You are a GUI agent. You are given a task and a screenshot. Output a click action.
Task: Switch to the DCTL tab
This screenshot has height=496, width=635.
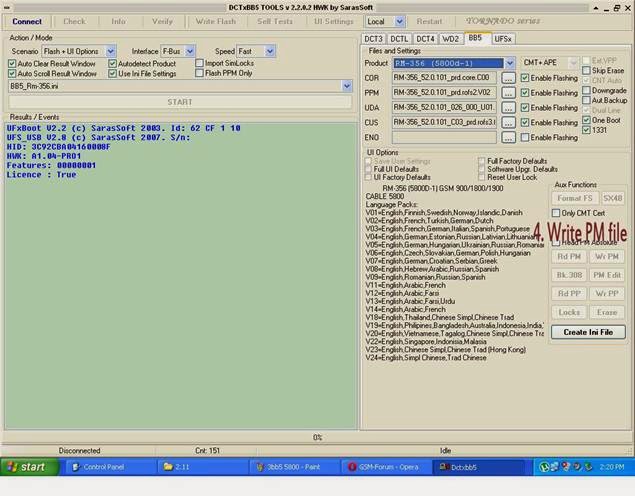click(399, 39)
